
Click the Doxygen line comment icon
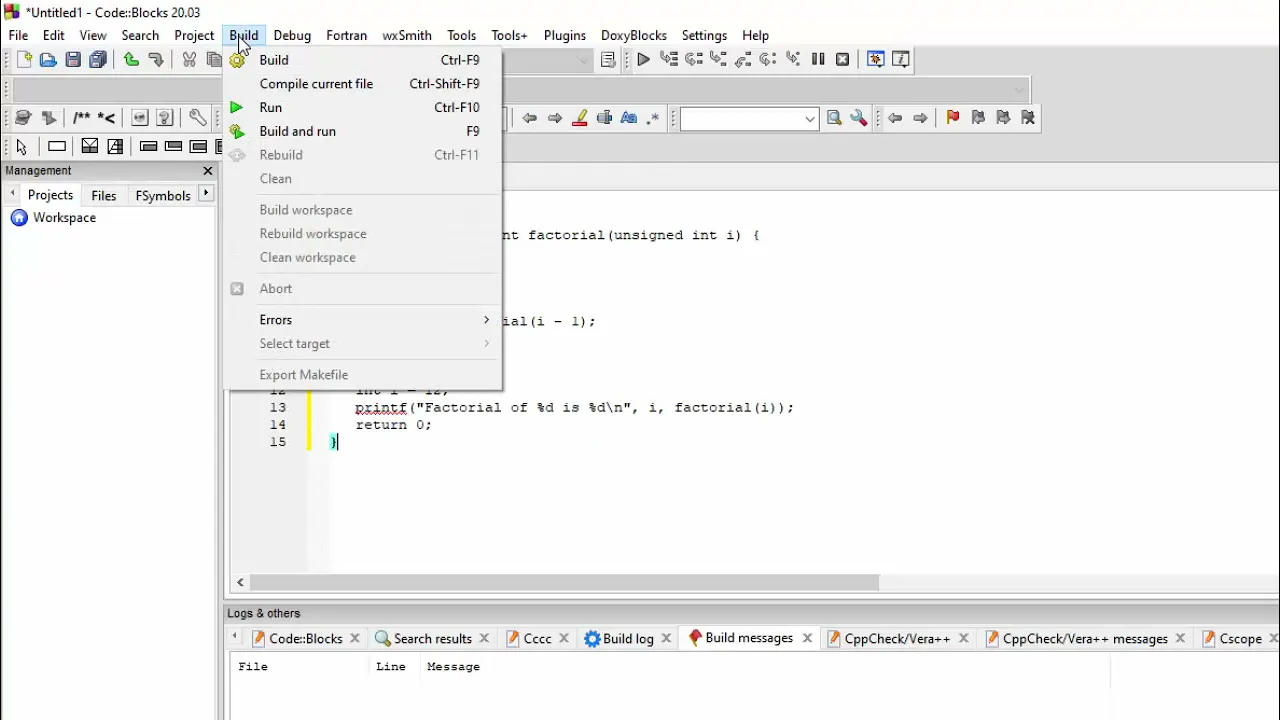pyautogui.click(x=106, y=118)
